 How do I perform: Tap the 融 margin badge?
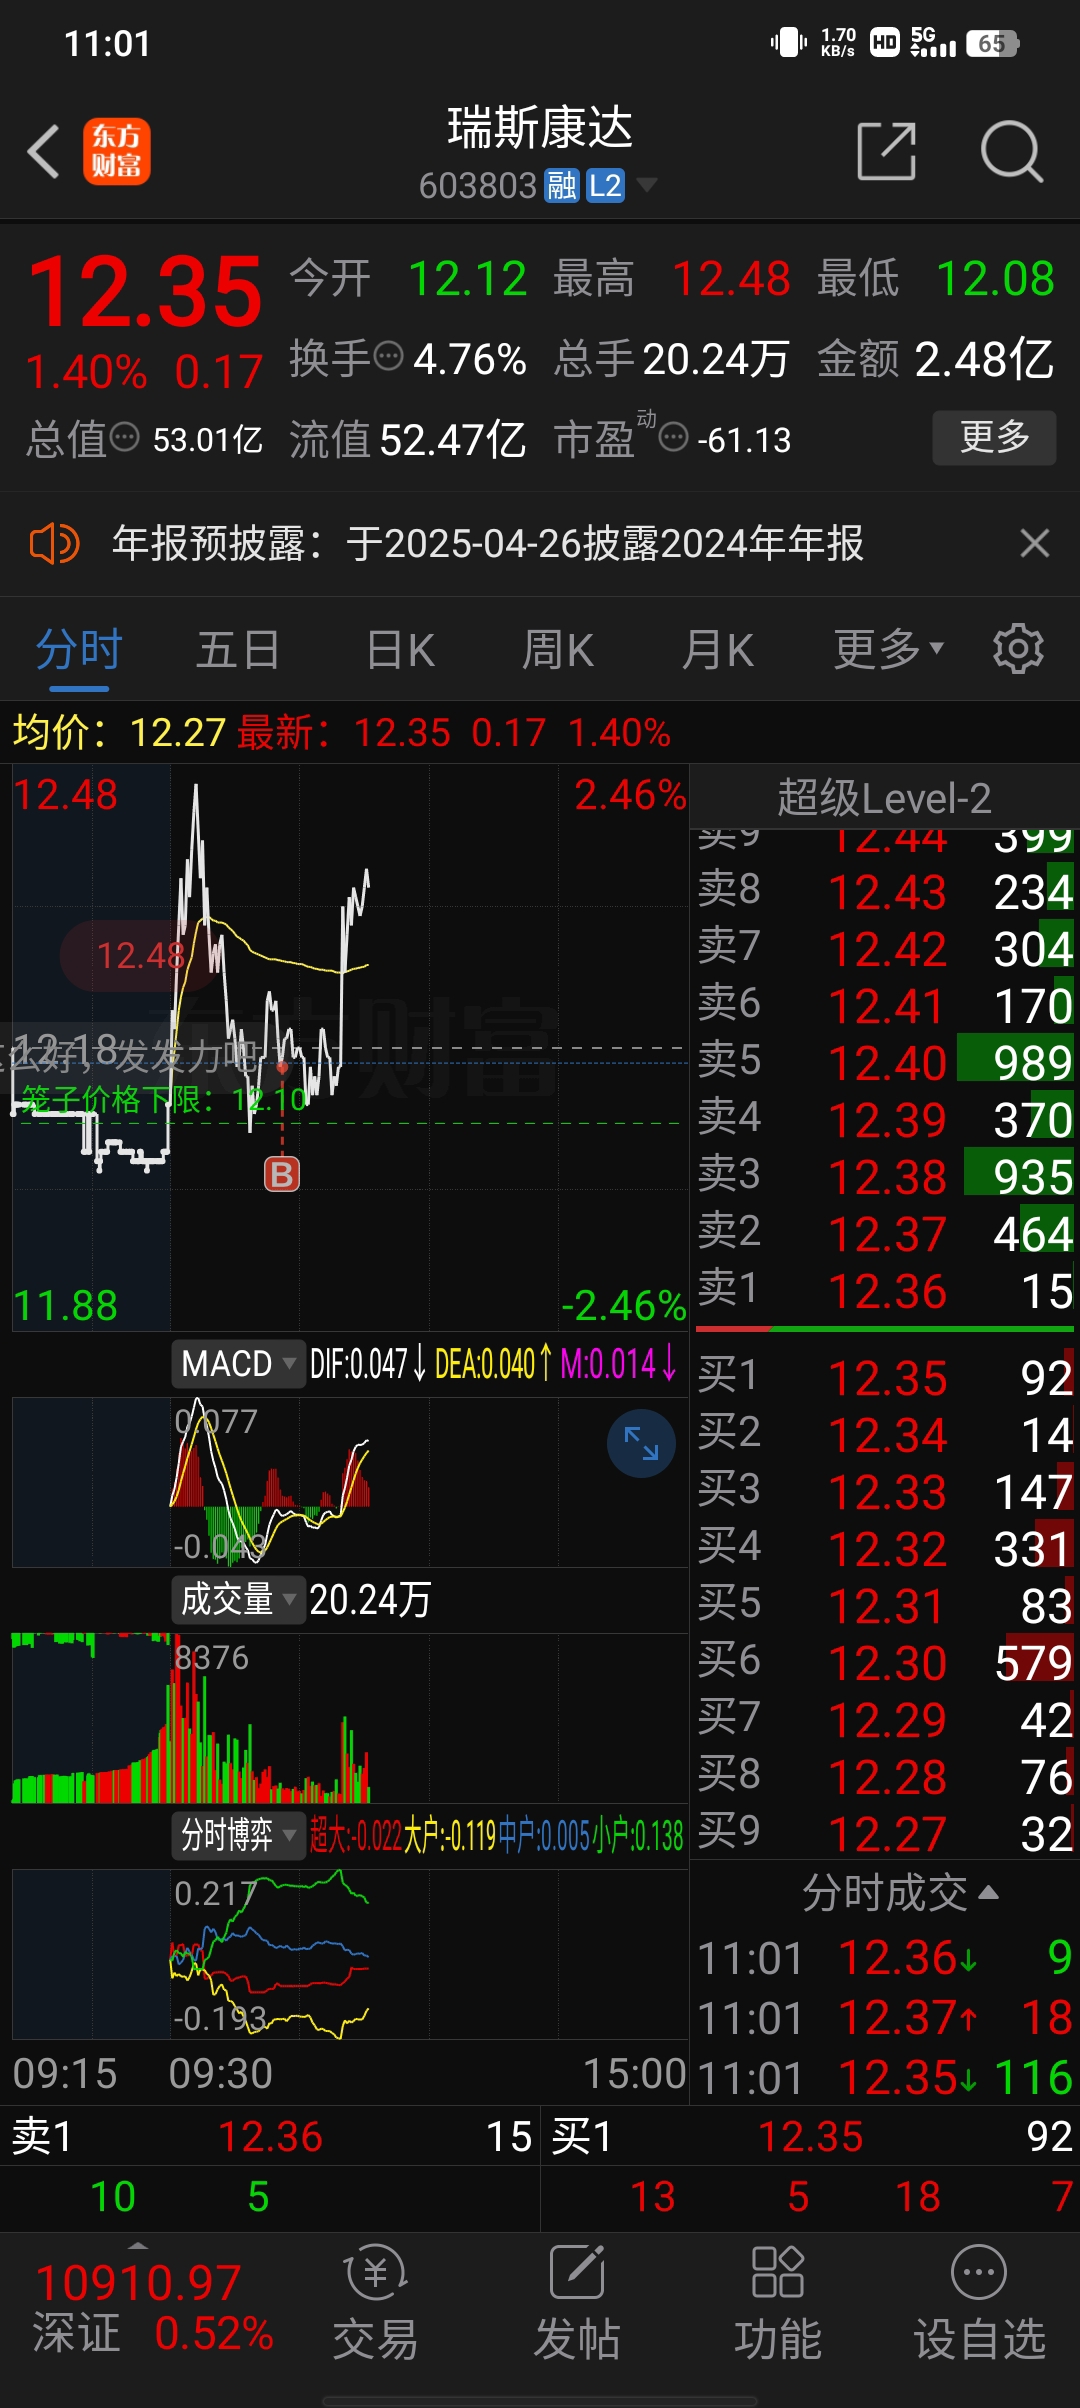(561, 185)
